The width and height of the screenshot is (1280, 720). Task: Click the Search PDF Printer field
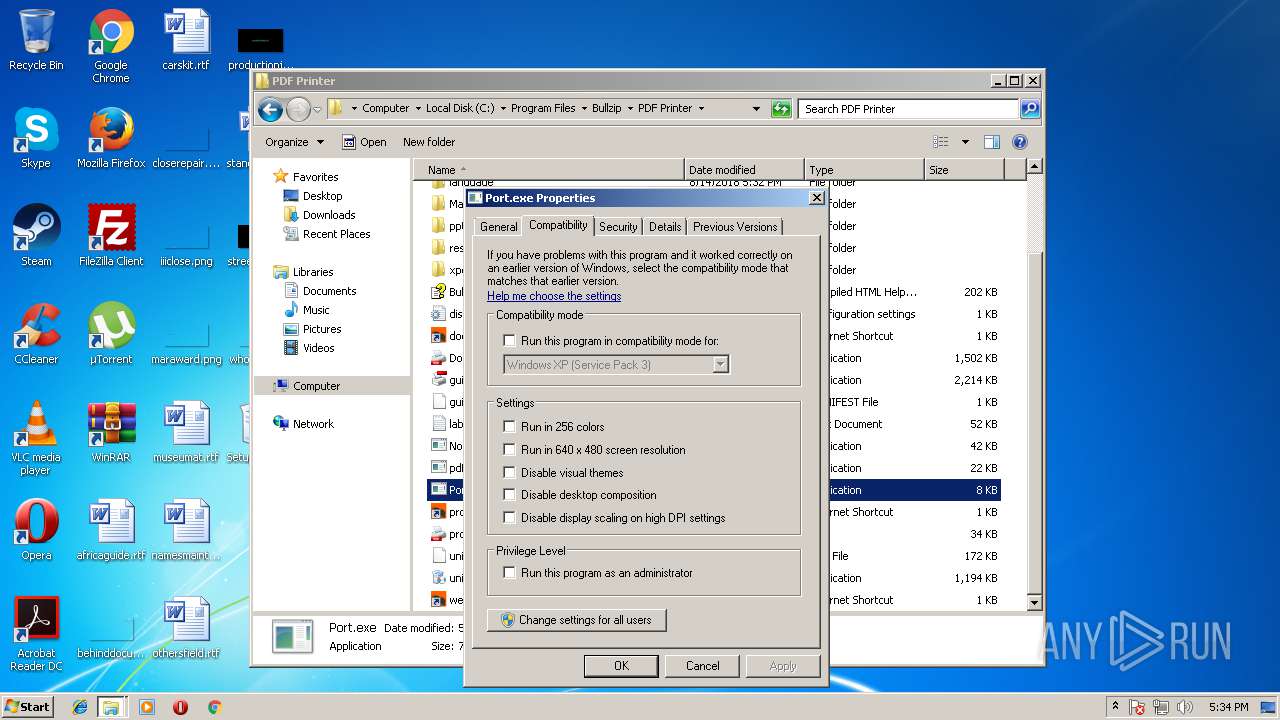pyautogui.click(x=908, y=109)
